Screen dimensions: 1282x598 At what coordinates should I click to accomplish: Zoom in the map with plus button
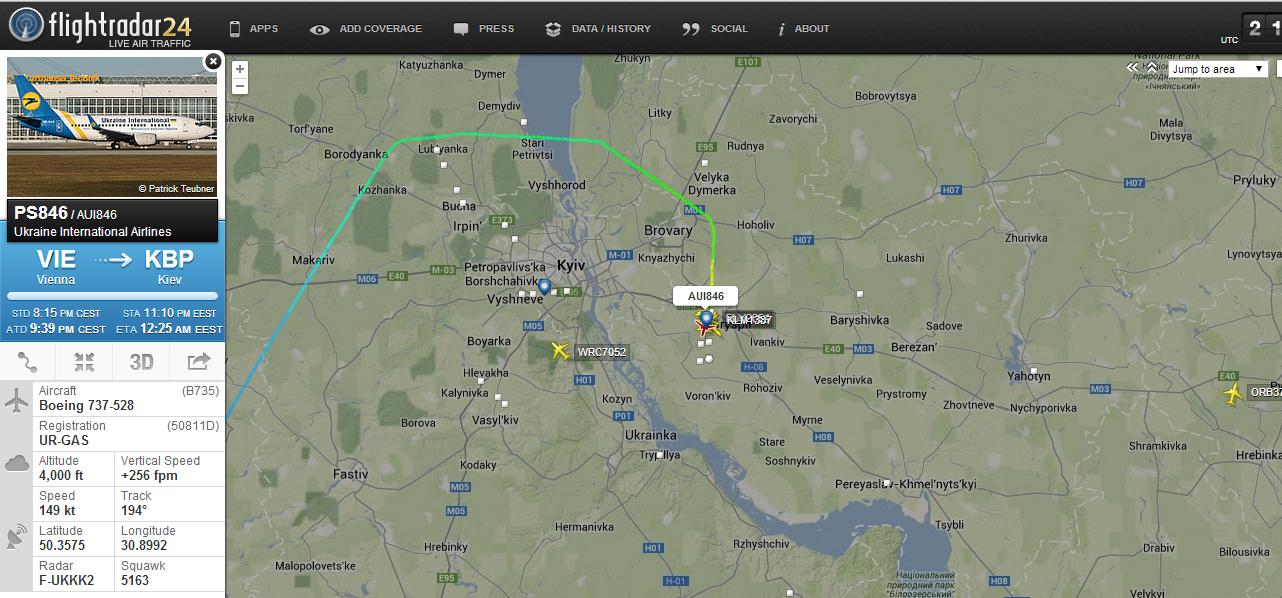tap(239, 70)
